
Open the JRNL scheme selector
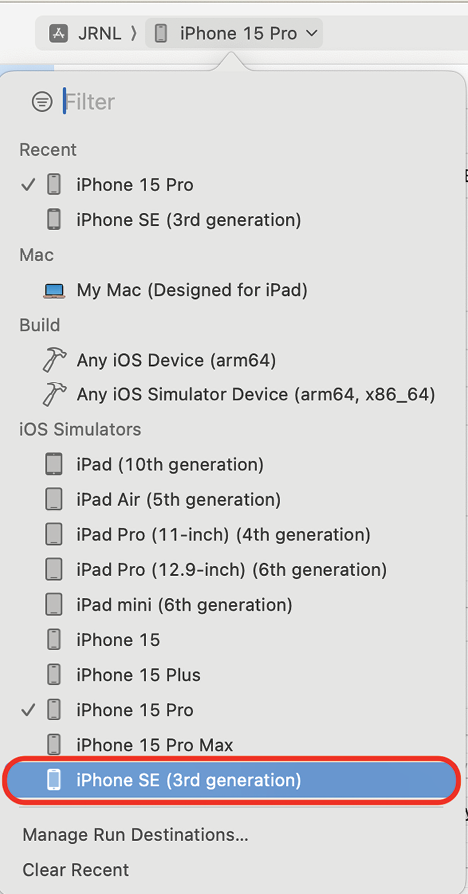tap(85, 34)
